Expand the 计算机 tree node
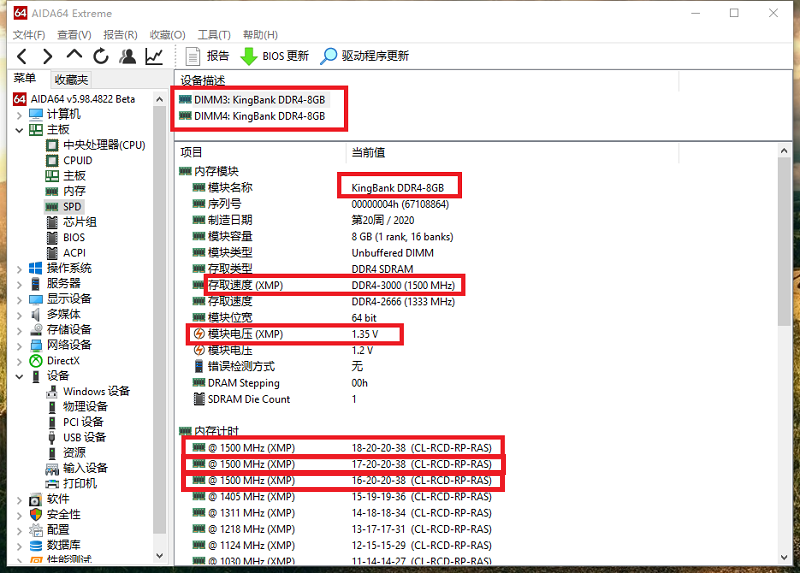 click(x=19, y=115)
